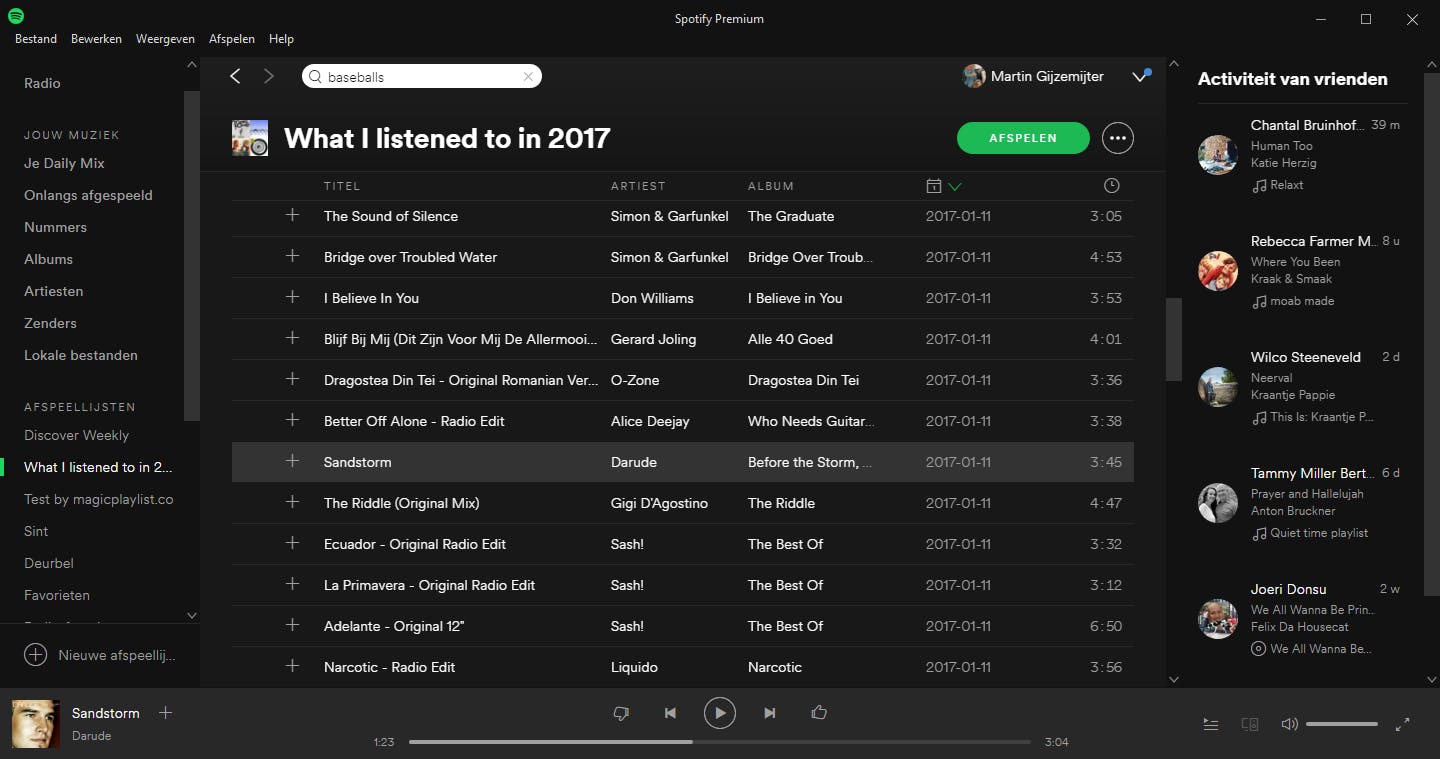
Task: Switch to full screen with the expand icon
Action: (x=1403, y=724)
